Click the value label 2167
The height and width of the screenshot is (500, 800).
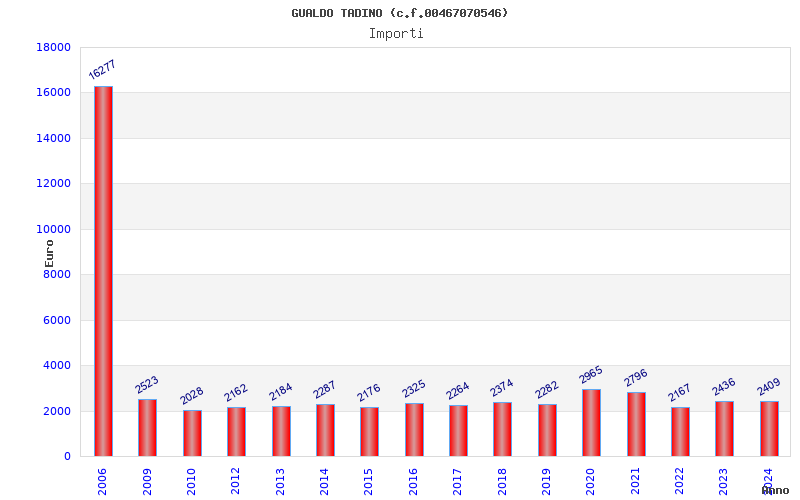680,393
